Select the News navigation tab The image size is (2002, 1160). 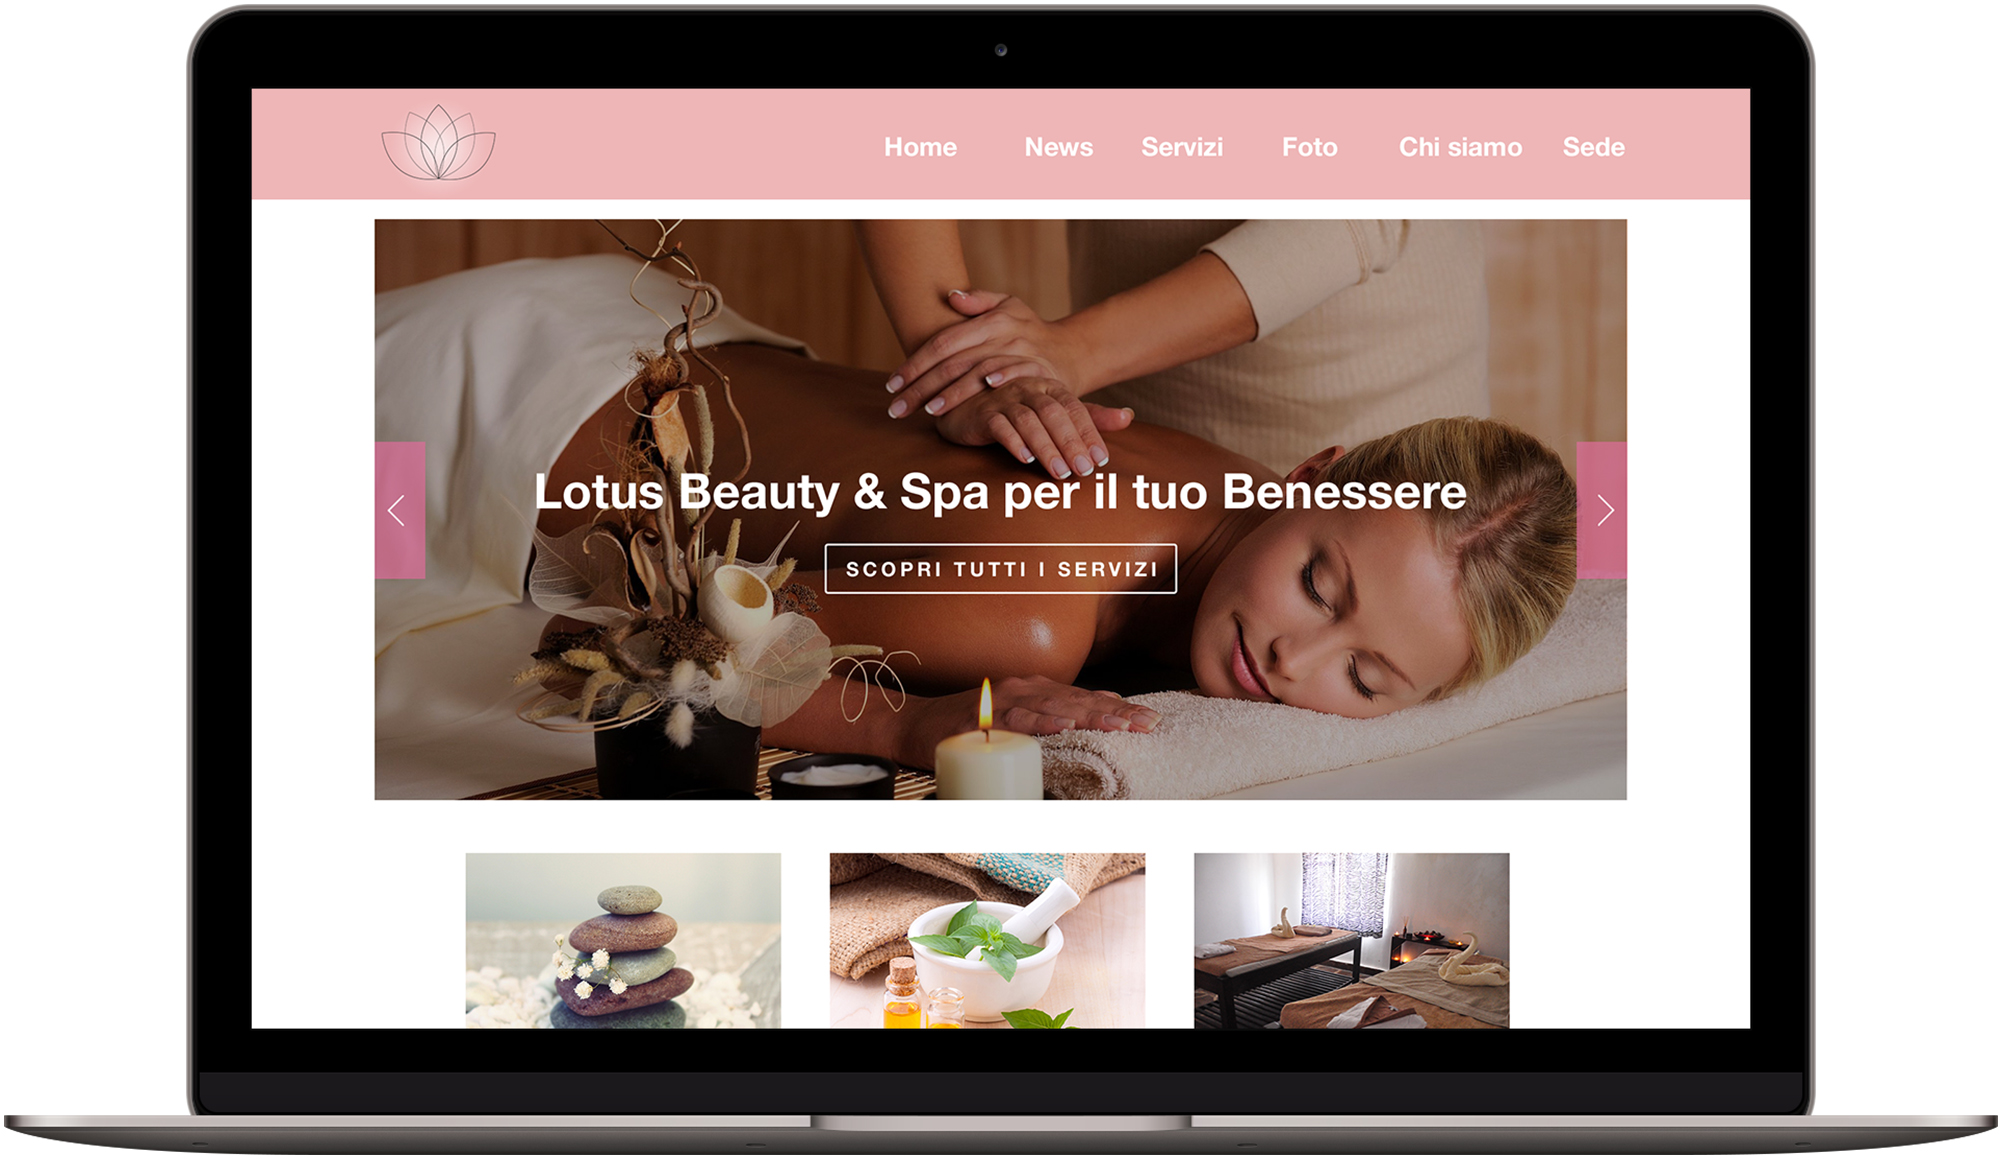pos(1056,146)
